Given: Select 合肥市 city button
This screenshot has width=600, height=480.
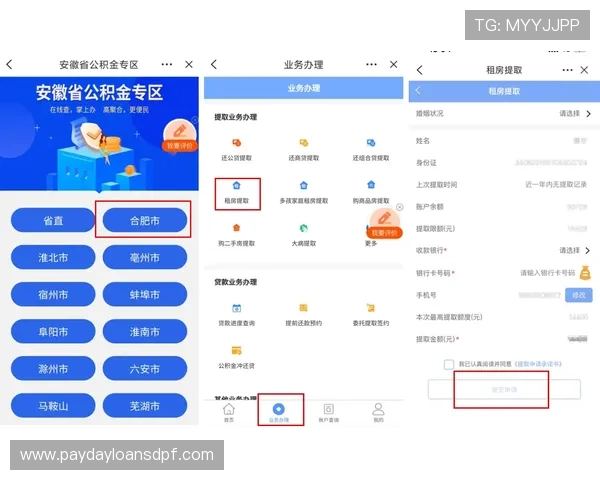Looking at the screenshot, I should point(145,220).
